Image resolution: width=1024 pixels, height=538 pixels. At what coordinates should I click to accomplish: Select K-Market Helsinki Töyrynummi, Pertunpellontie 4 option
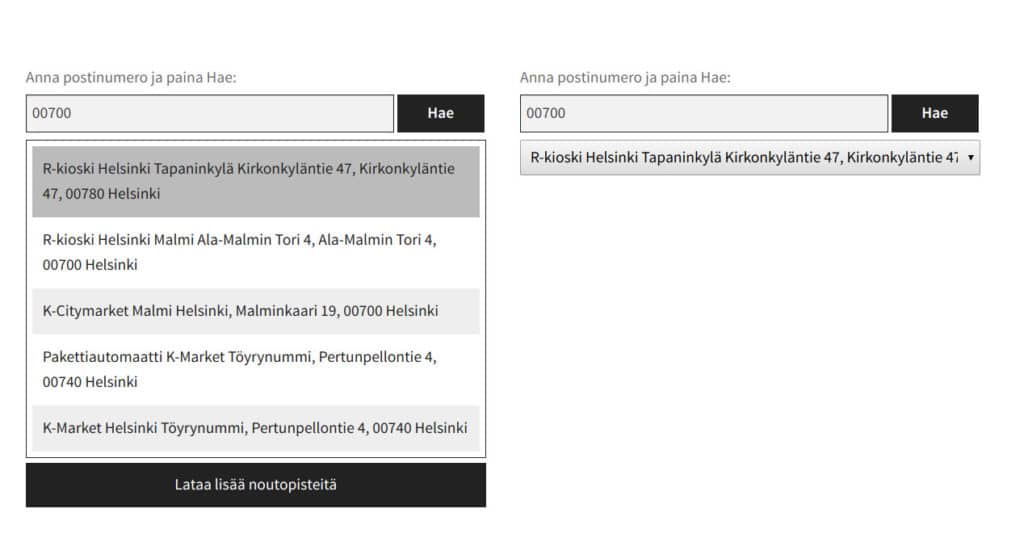pos(256,428)
